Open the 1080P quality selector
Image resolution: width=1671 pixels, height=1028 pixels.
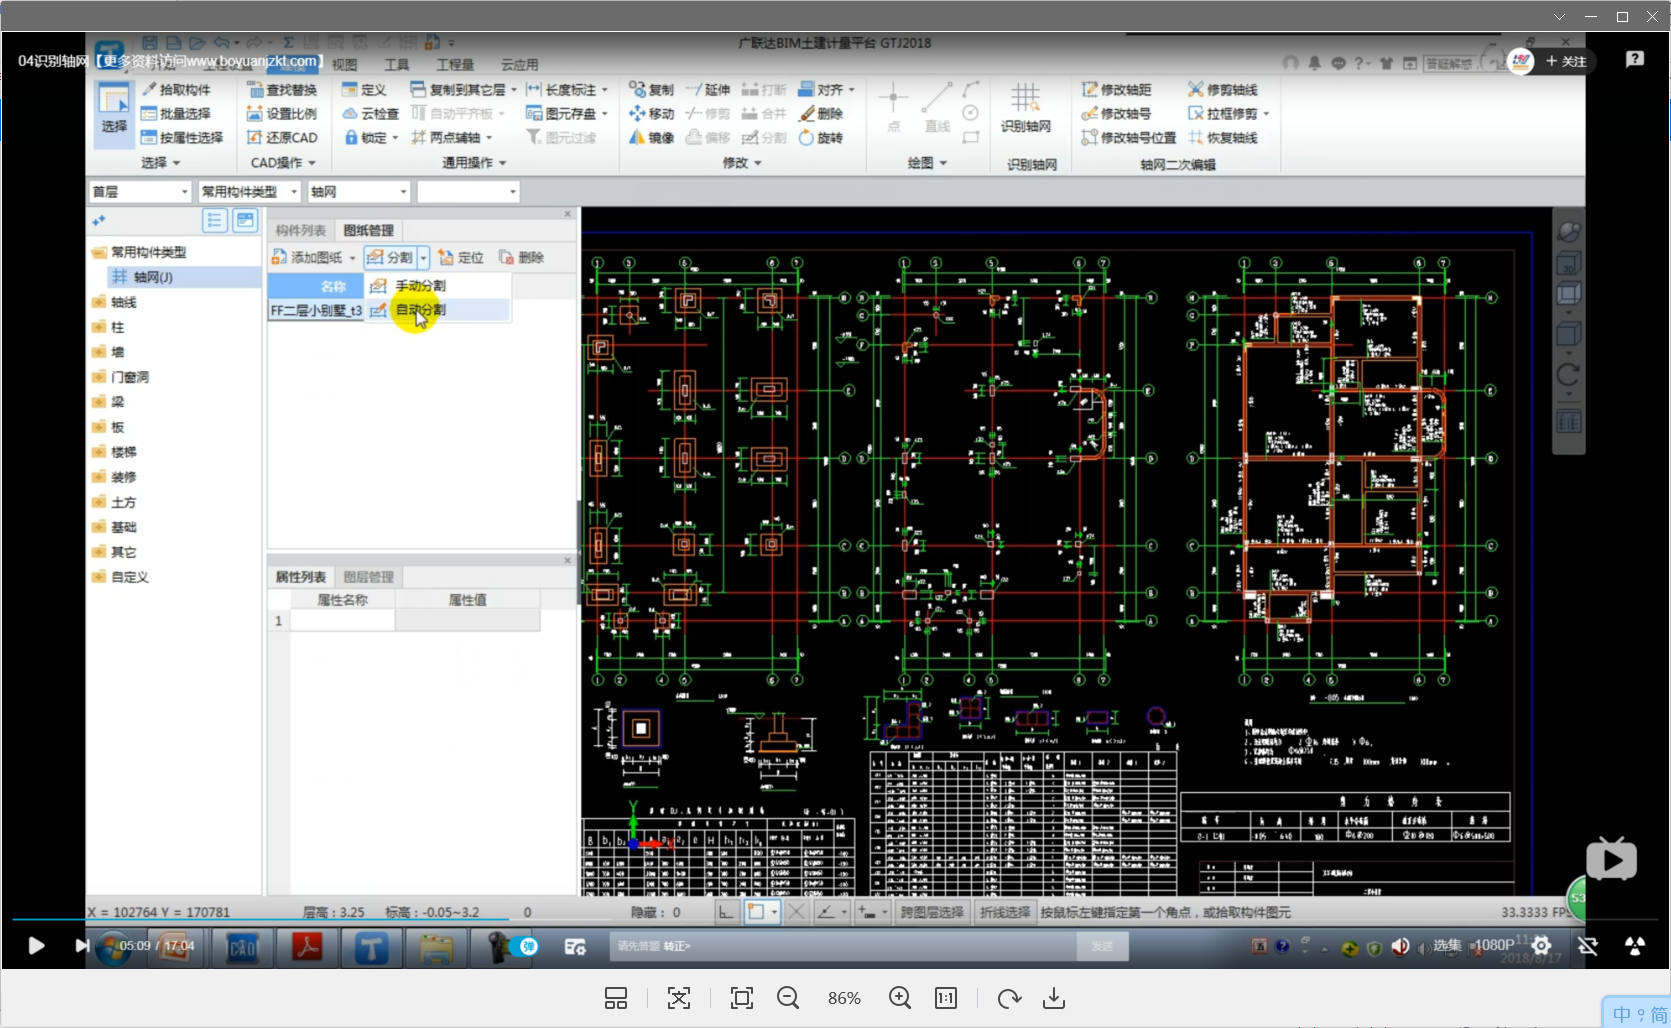1494,945
